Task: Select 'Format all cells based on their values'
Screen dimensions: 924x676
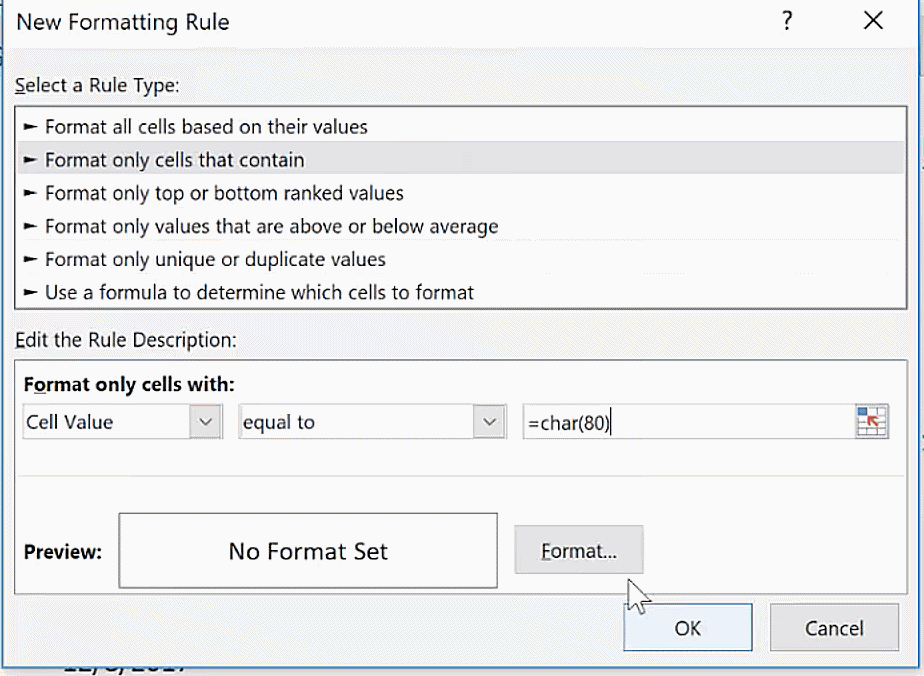Action: [x=206, y=127]
